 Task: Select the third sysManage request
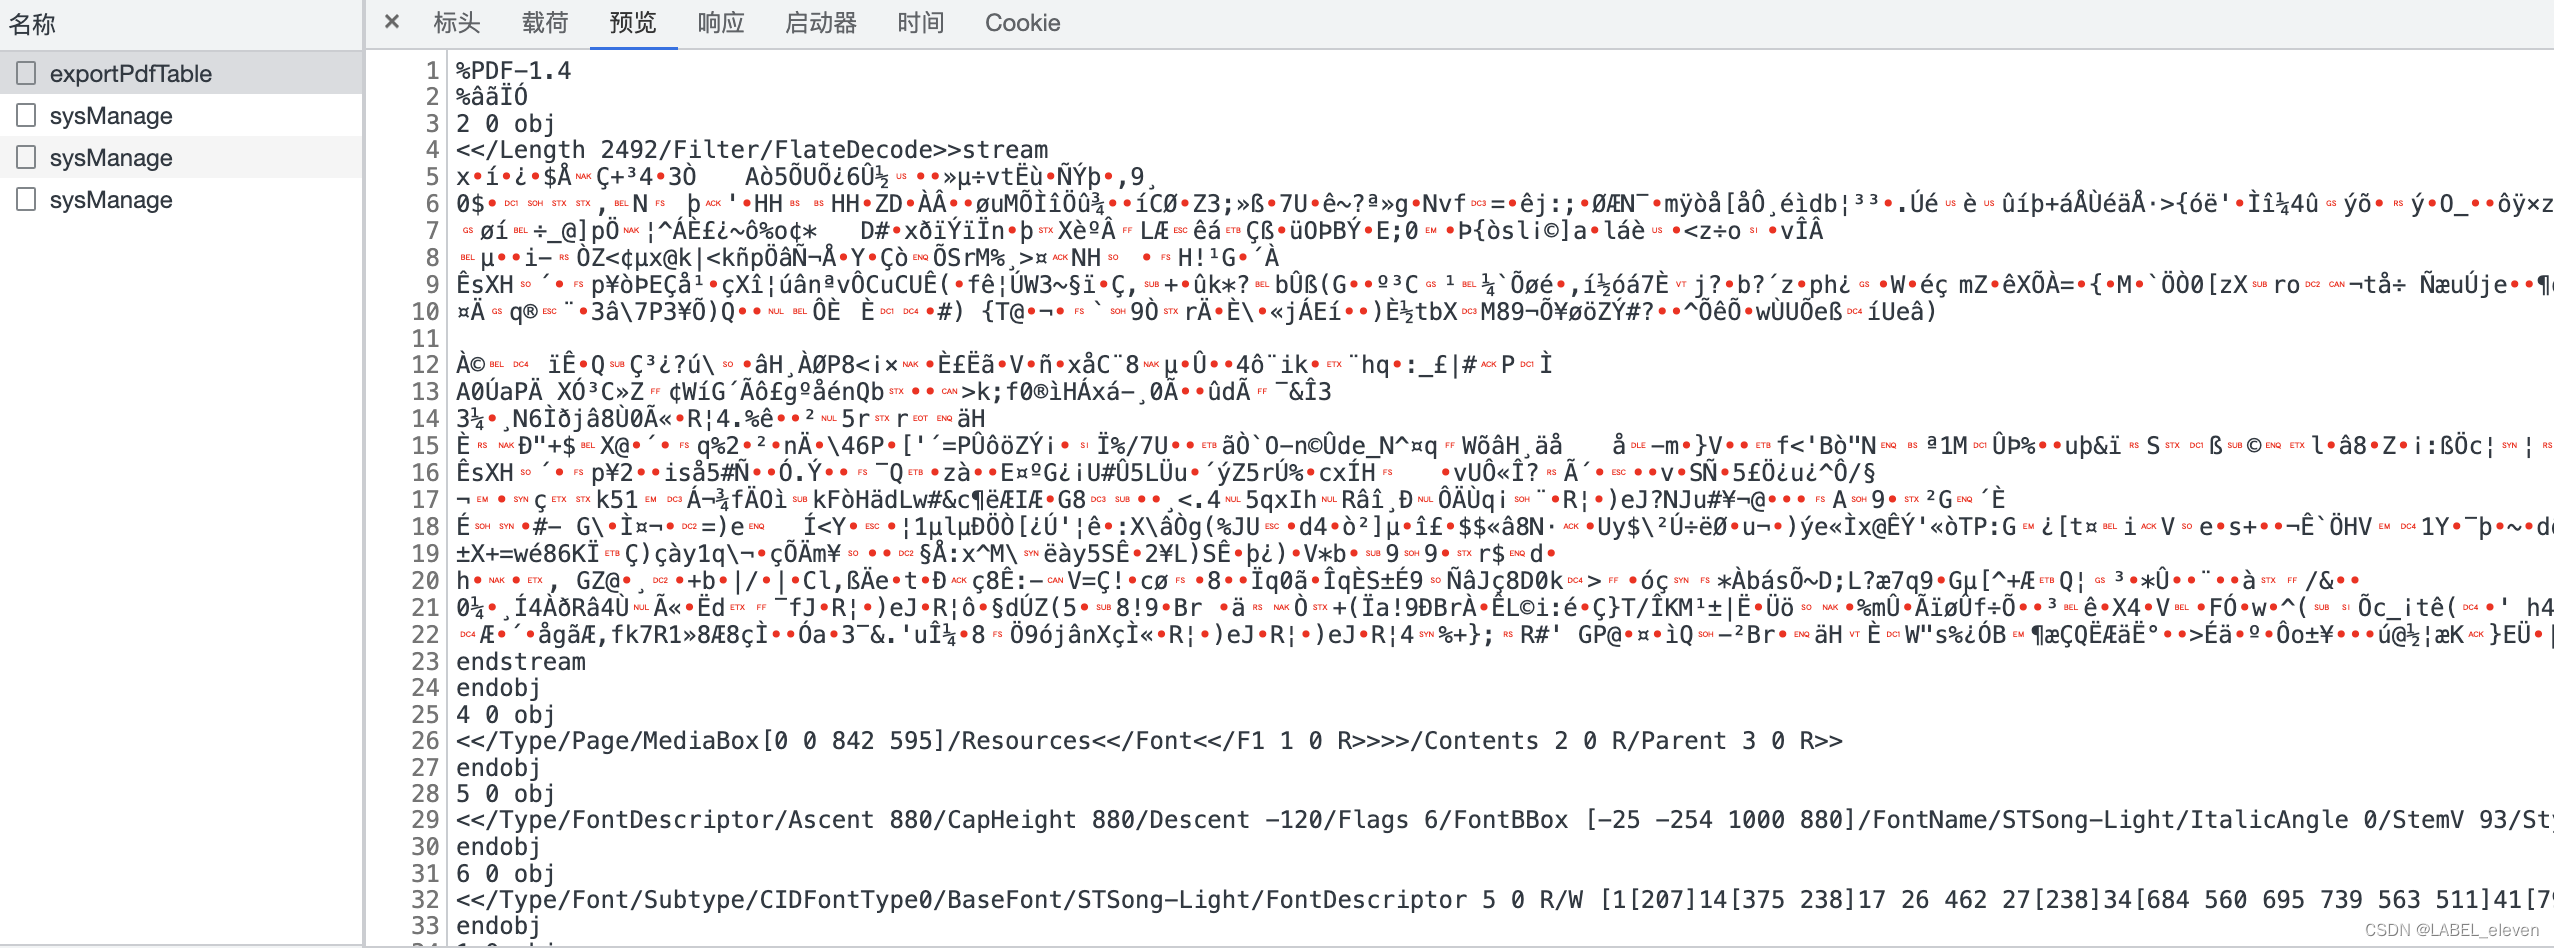(181, 199)
